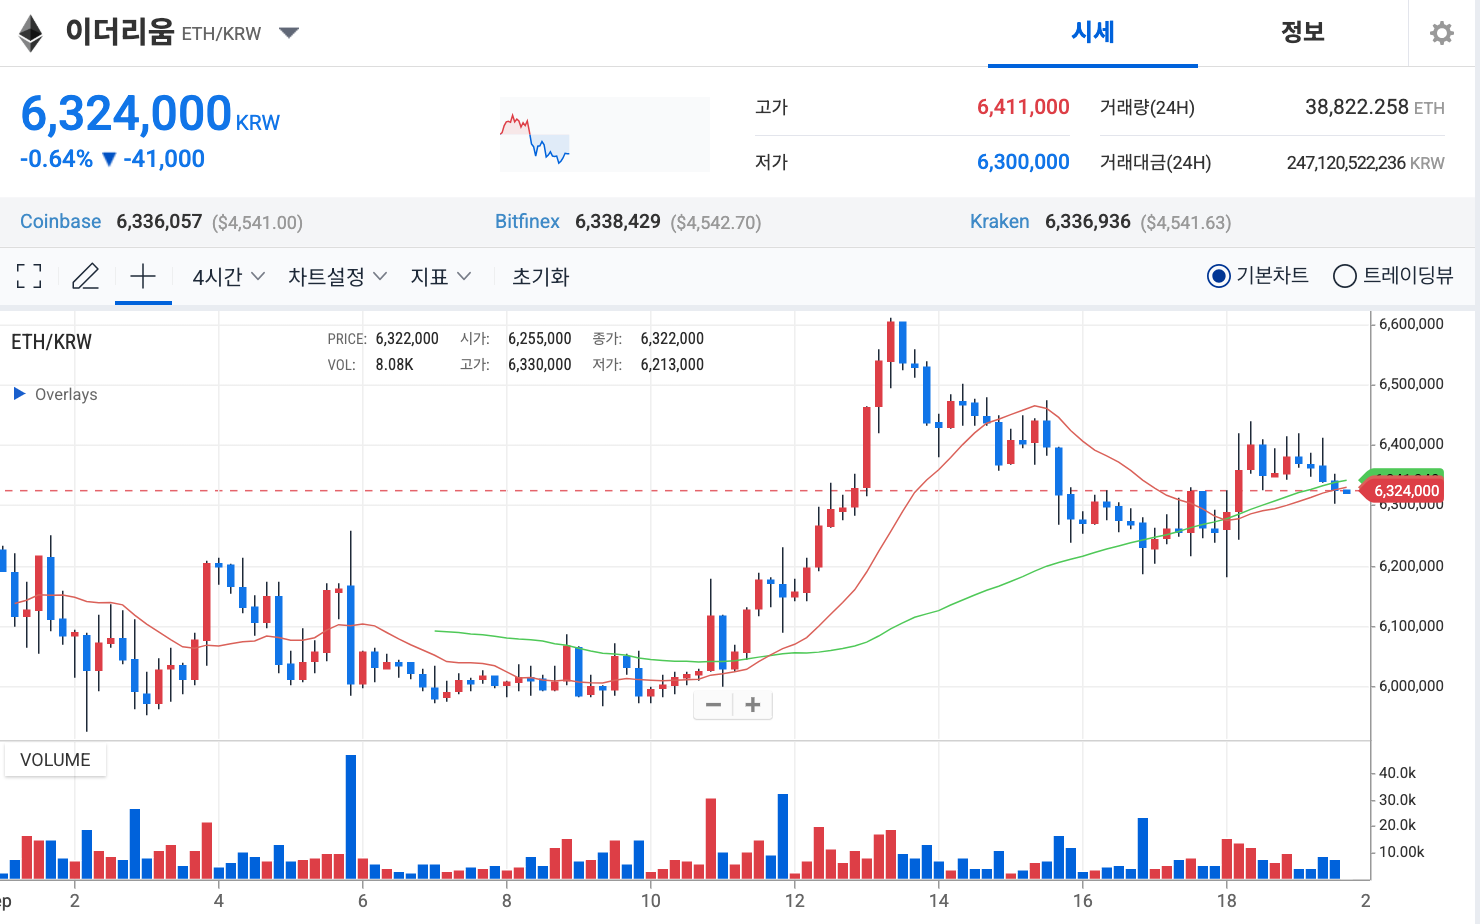The width and height of the screenshot is (1480, 924).
Task: Switch to the 정보 tab
Action: pos(1302,32)
